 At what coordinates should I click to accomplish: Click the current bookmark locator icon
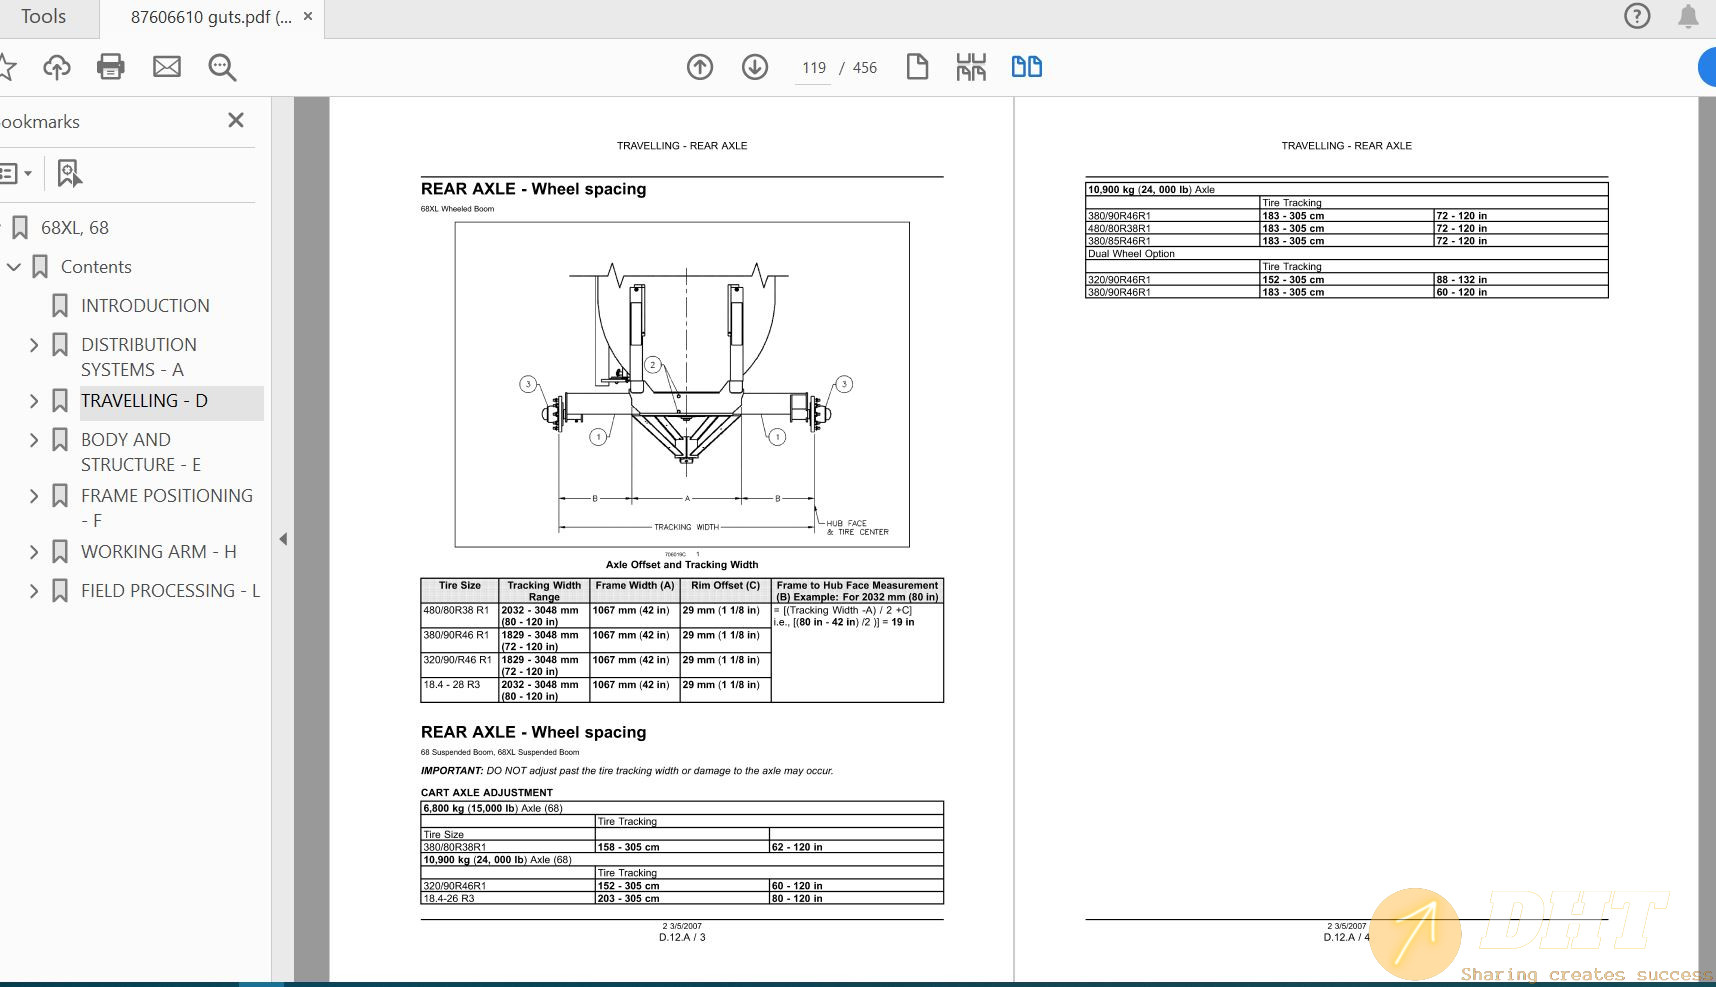point(67,172)
